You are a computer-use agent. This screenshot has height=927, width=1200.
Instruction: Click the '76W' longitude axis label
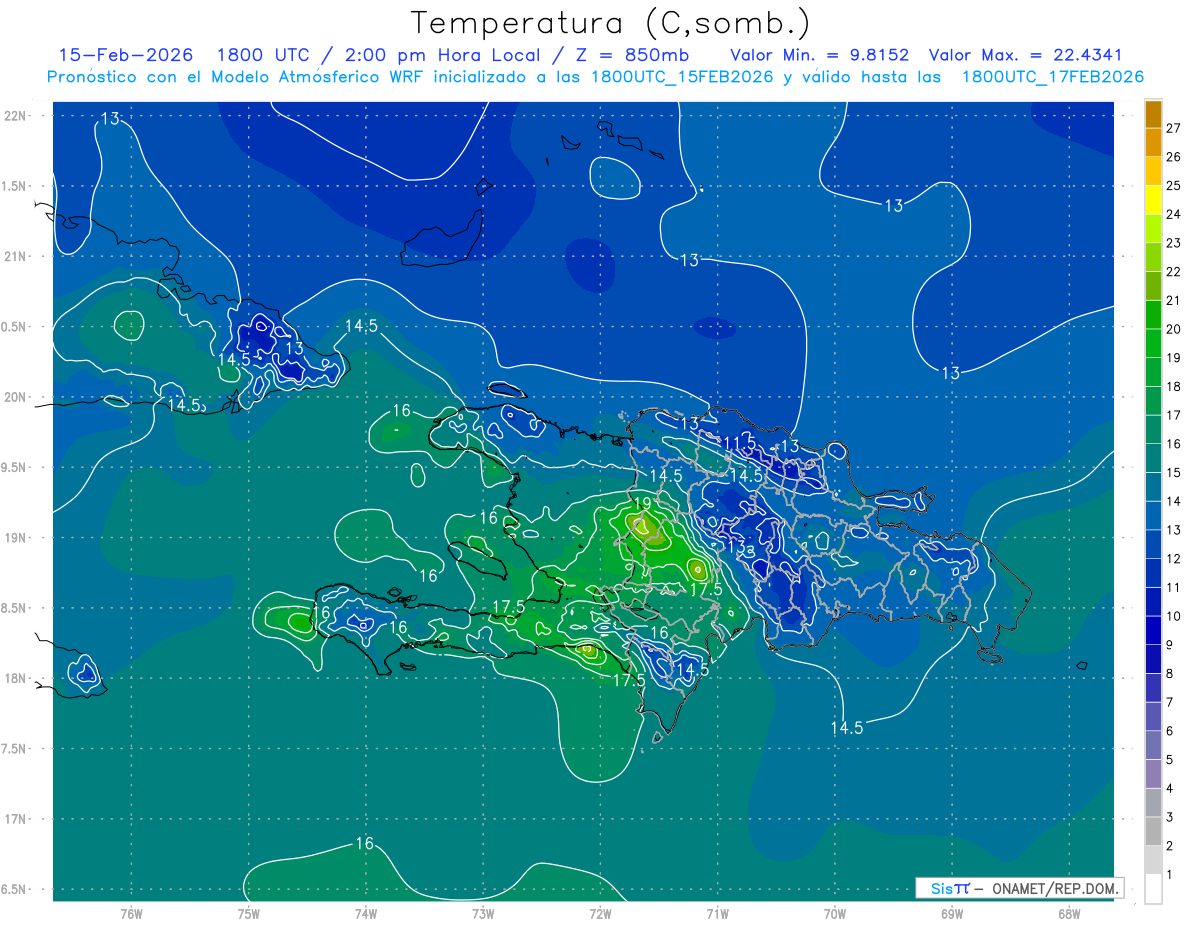[131, 914]
